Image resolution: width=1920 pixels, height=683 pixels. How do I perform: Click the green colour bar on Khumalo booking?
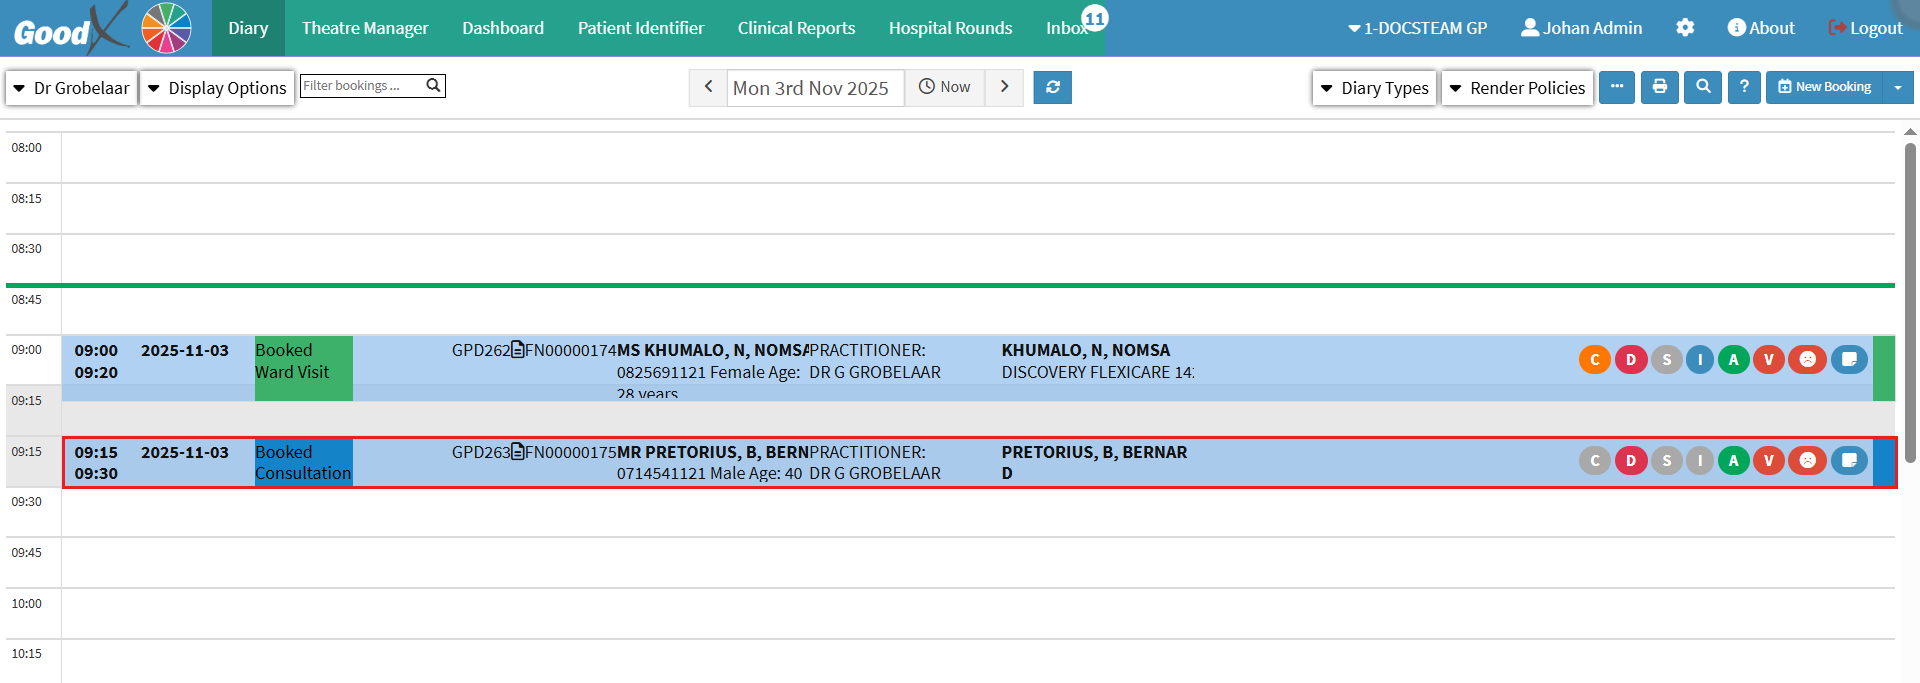(x=1883, y=368)
